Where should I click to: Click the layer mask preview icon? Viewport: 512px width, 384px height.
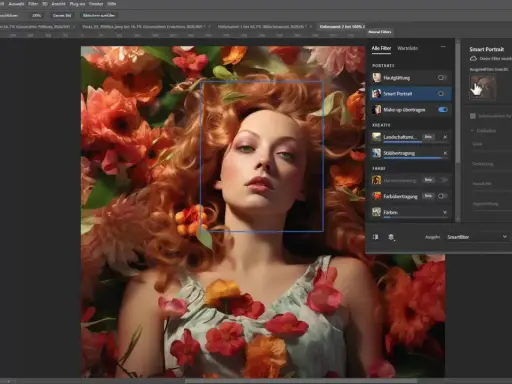click(x=391, y=237)
